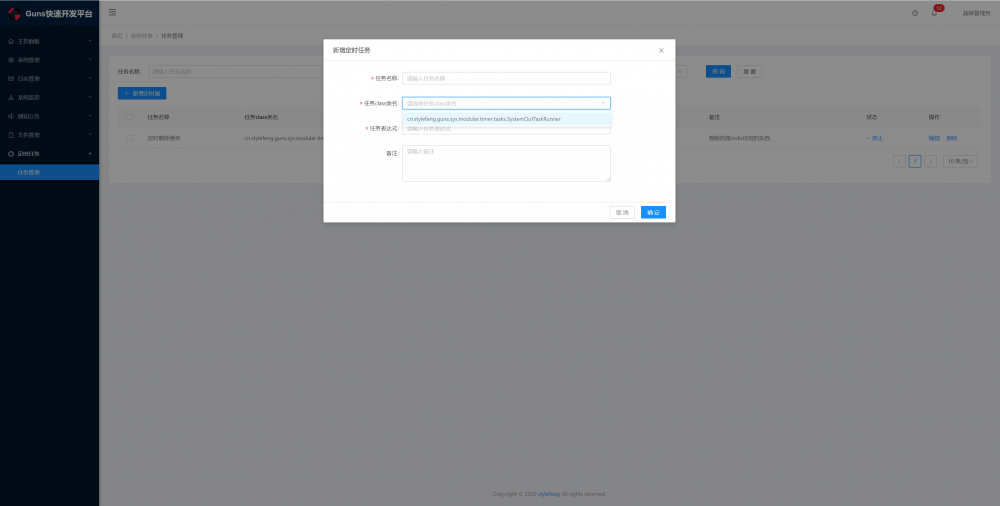Open the filter dropdown left of 查询
This screenshot has height=506, width=1000.
pos(680,71)
